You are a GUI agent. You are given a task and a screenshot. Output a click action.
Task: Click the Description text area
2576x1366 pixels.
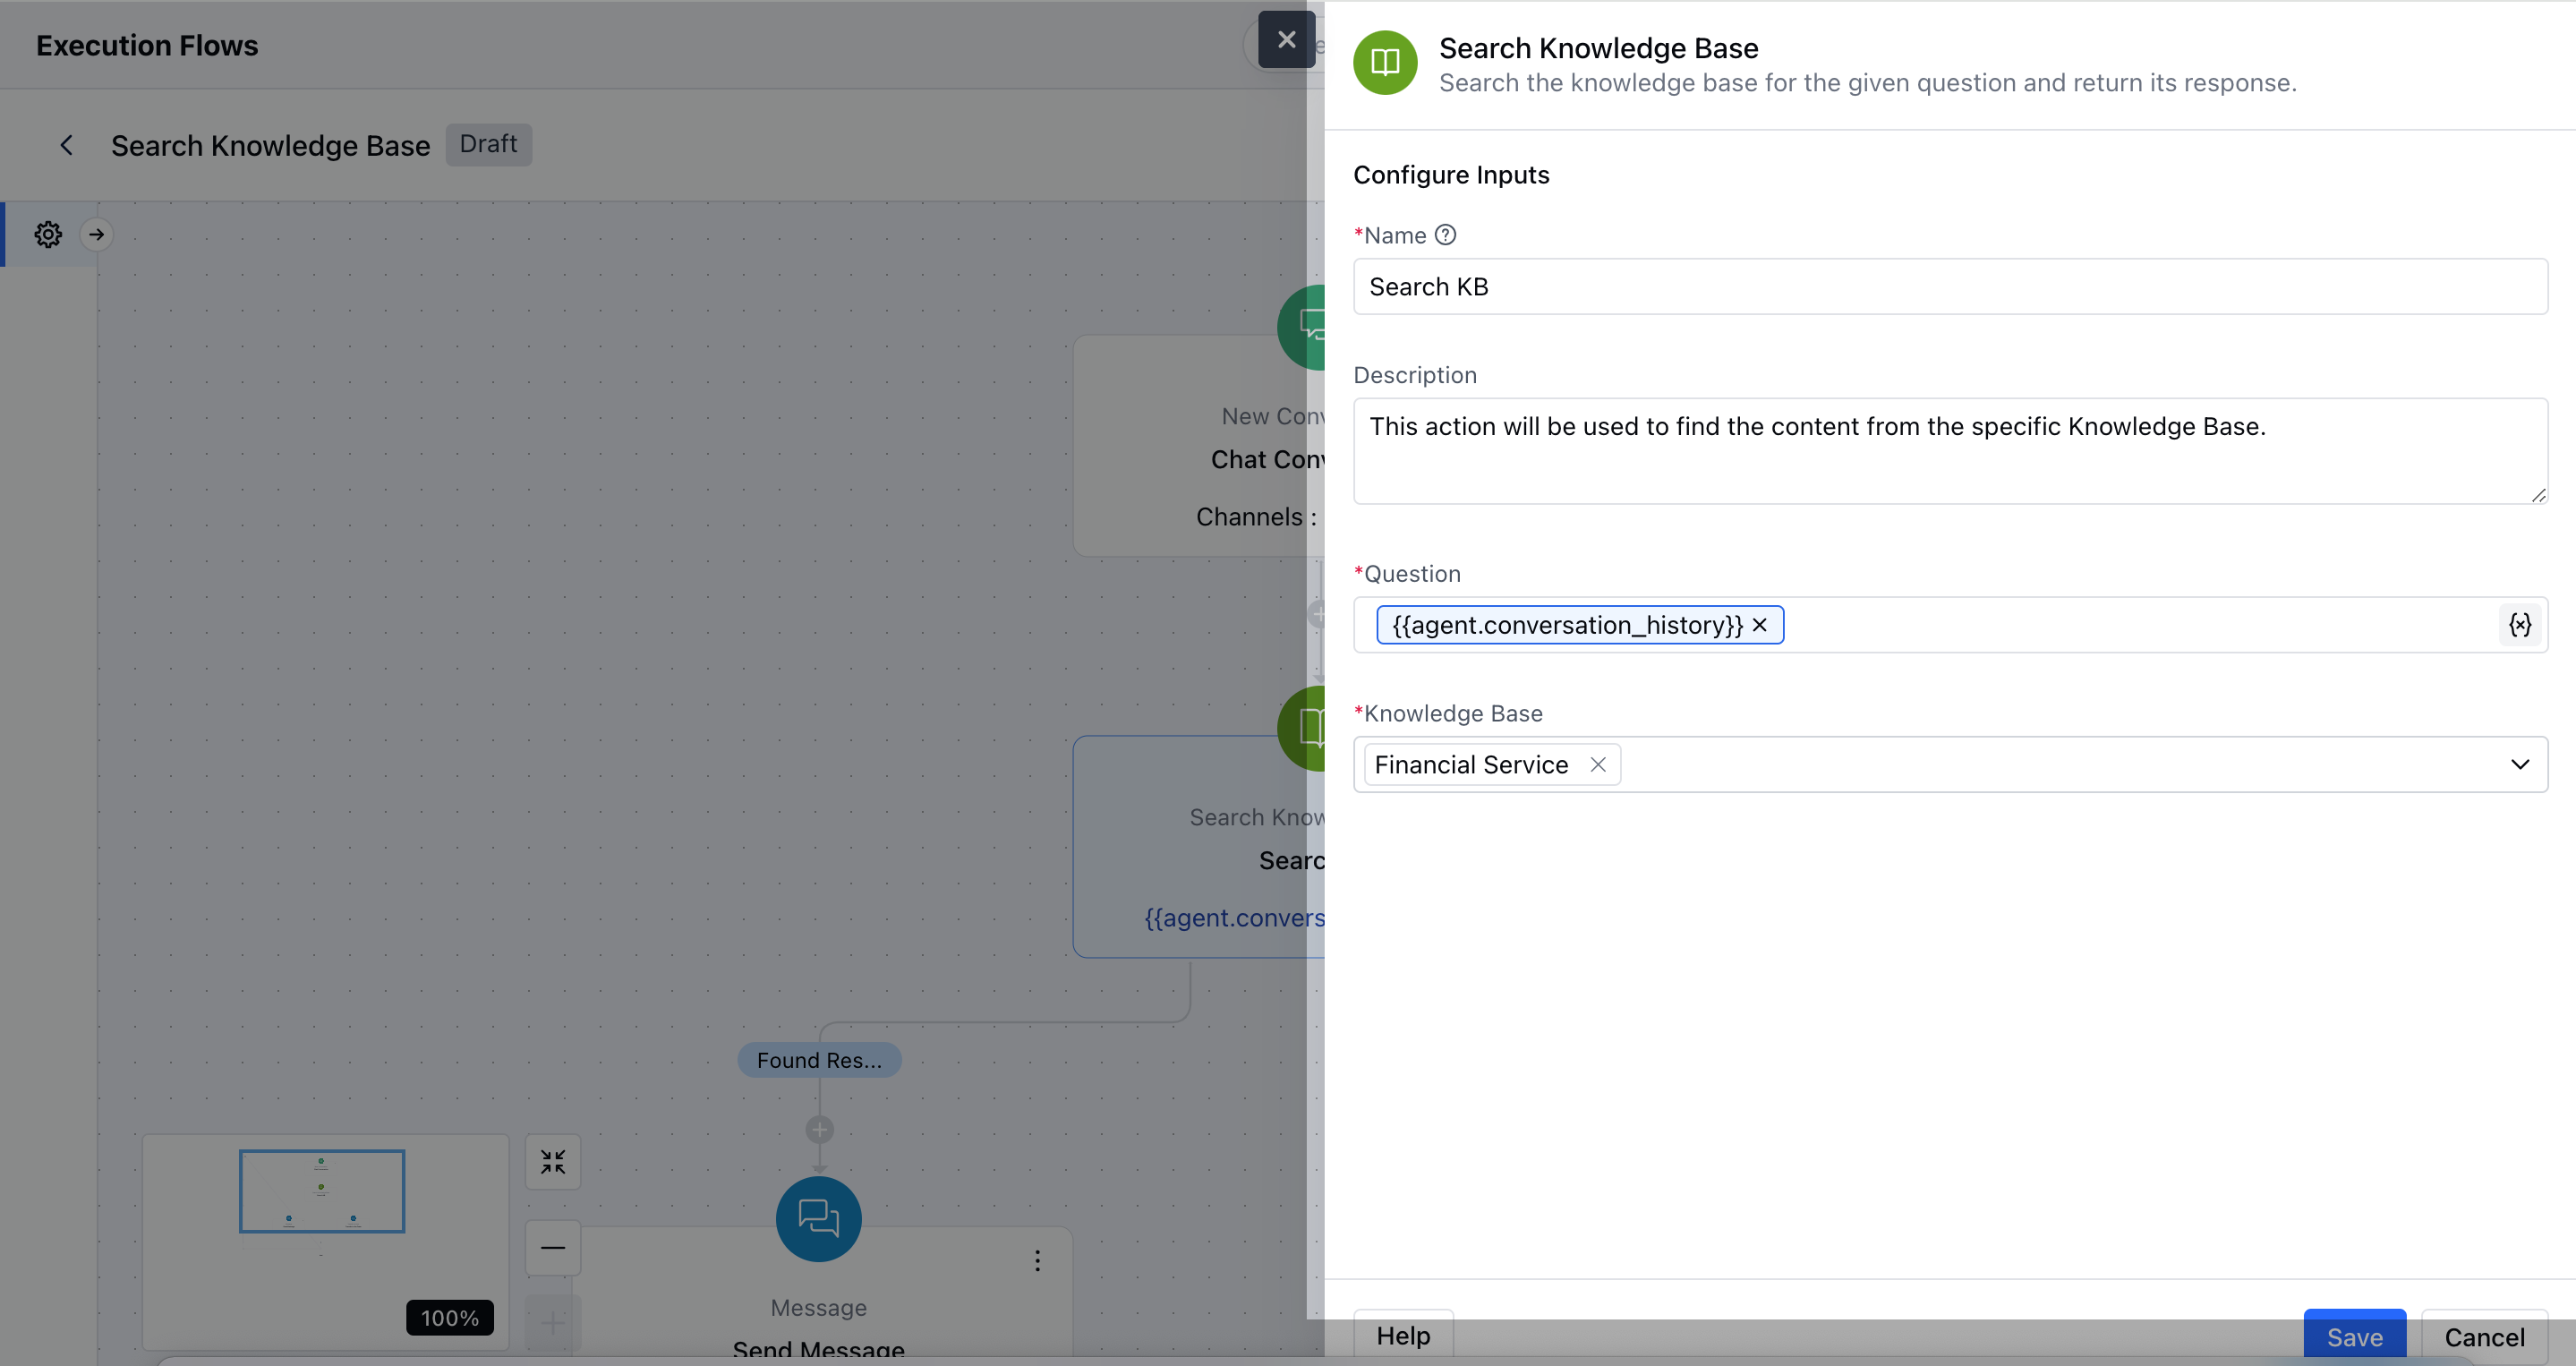pos(1950,452)
